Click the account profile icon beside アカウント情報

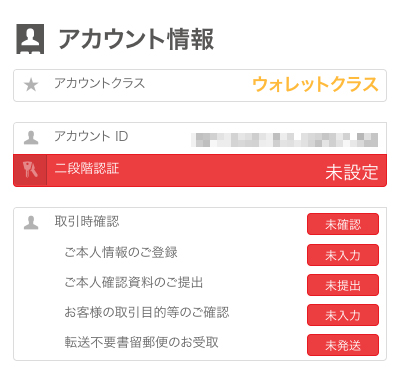30,39
